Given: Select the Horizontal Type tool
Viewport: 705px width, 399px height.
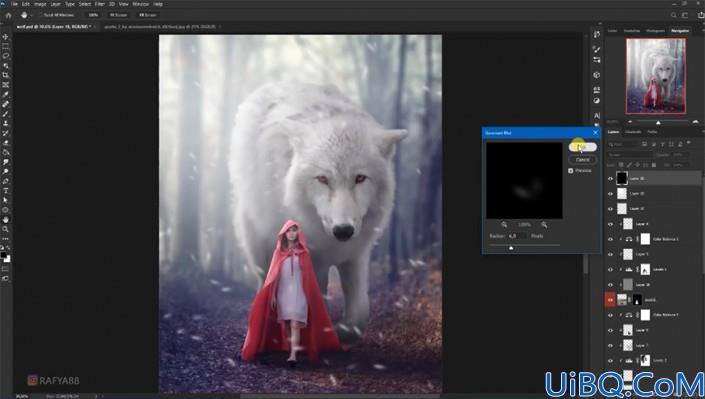Looking at the screenshot, I should [5, 191].
